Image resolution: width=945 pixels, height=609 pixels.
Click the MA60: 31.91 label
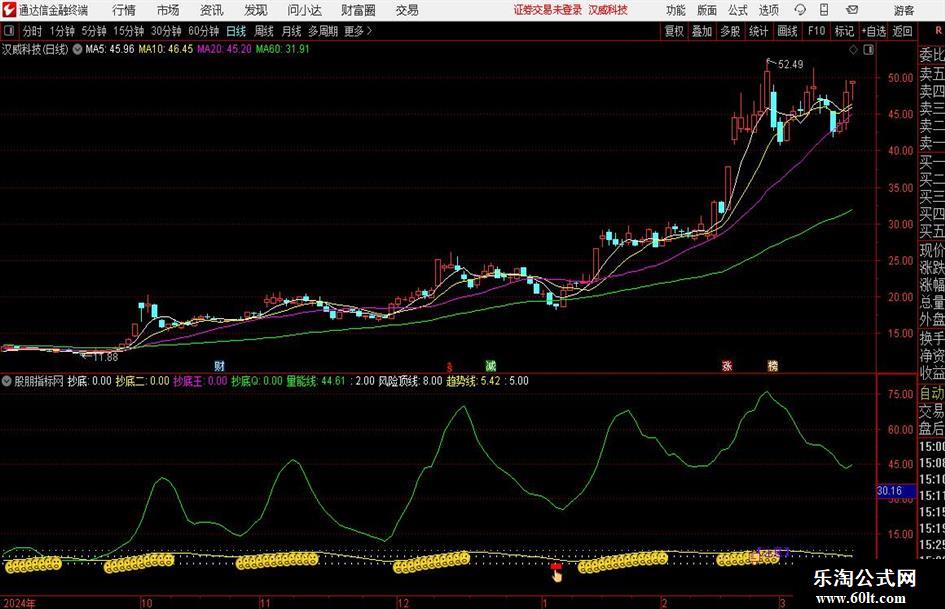click(x=282, y=49)
